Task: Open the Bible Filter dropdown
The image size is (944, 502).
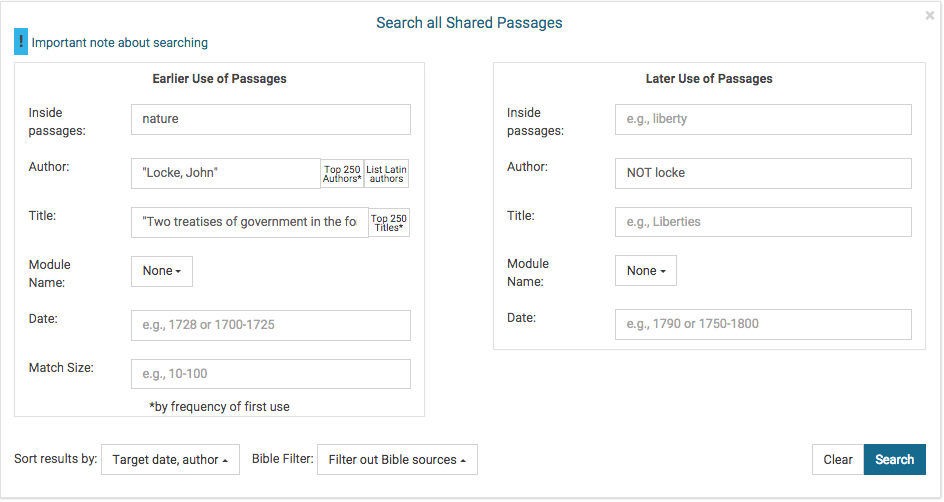Action: click(x=397, y=460)
